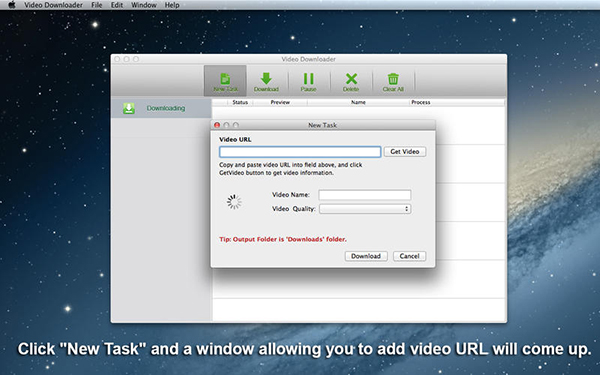Screen dimensions: 600x375
Task: Open the Video Downloader application menu
Action: [x=53, y=5]
